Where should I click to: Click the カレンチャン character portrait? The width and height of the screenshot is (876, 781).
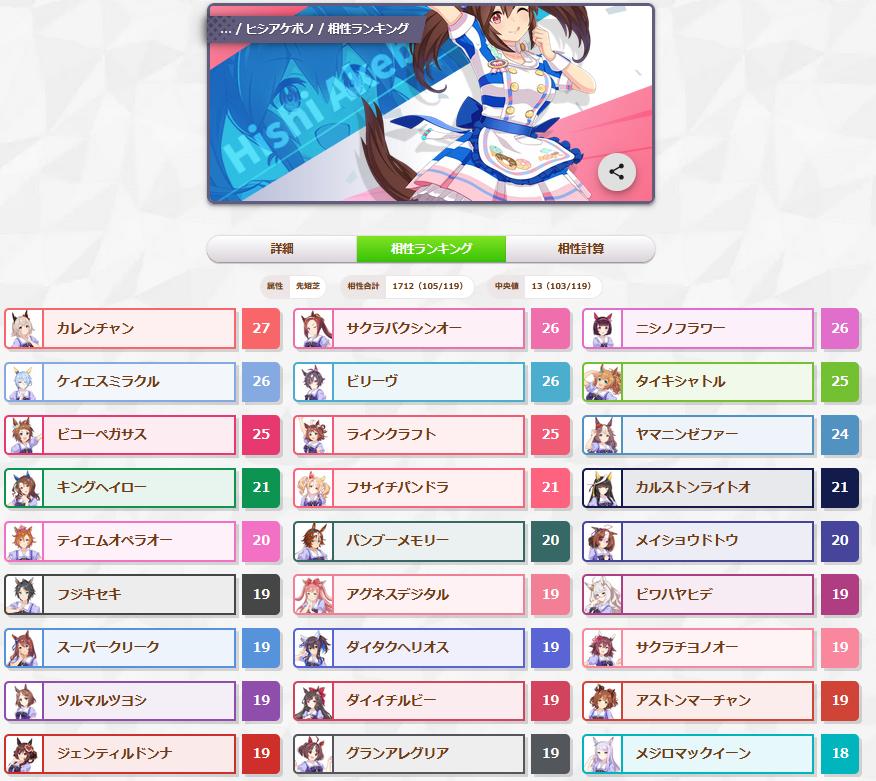click(x=24, y=328)
